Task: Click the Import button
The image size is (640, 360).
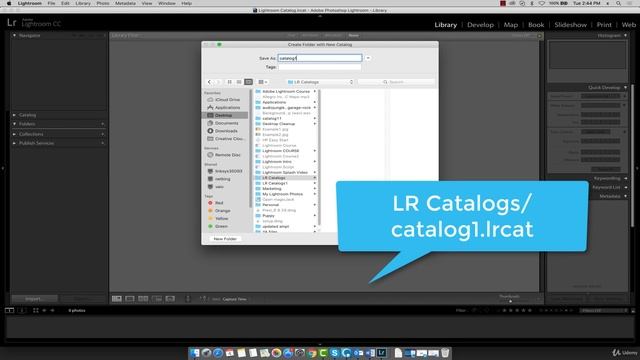Action: (x=34, y=299)
